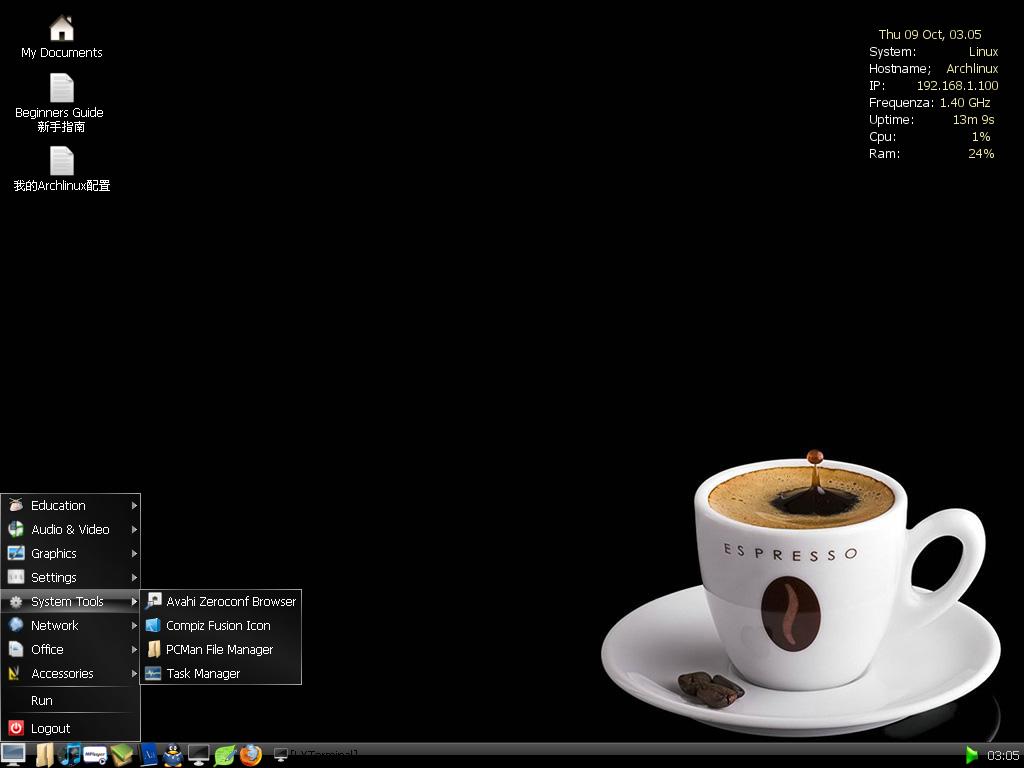
Task: Launch the QQ penguin panel icon
Action: point(173,755)
